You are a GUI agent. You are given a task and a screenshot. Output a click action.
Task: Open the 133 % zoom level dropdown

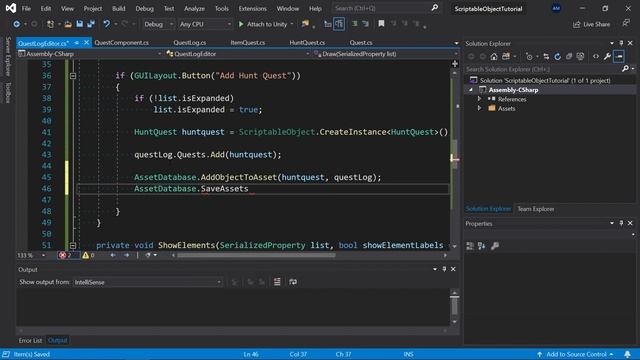point(32,255)
